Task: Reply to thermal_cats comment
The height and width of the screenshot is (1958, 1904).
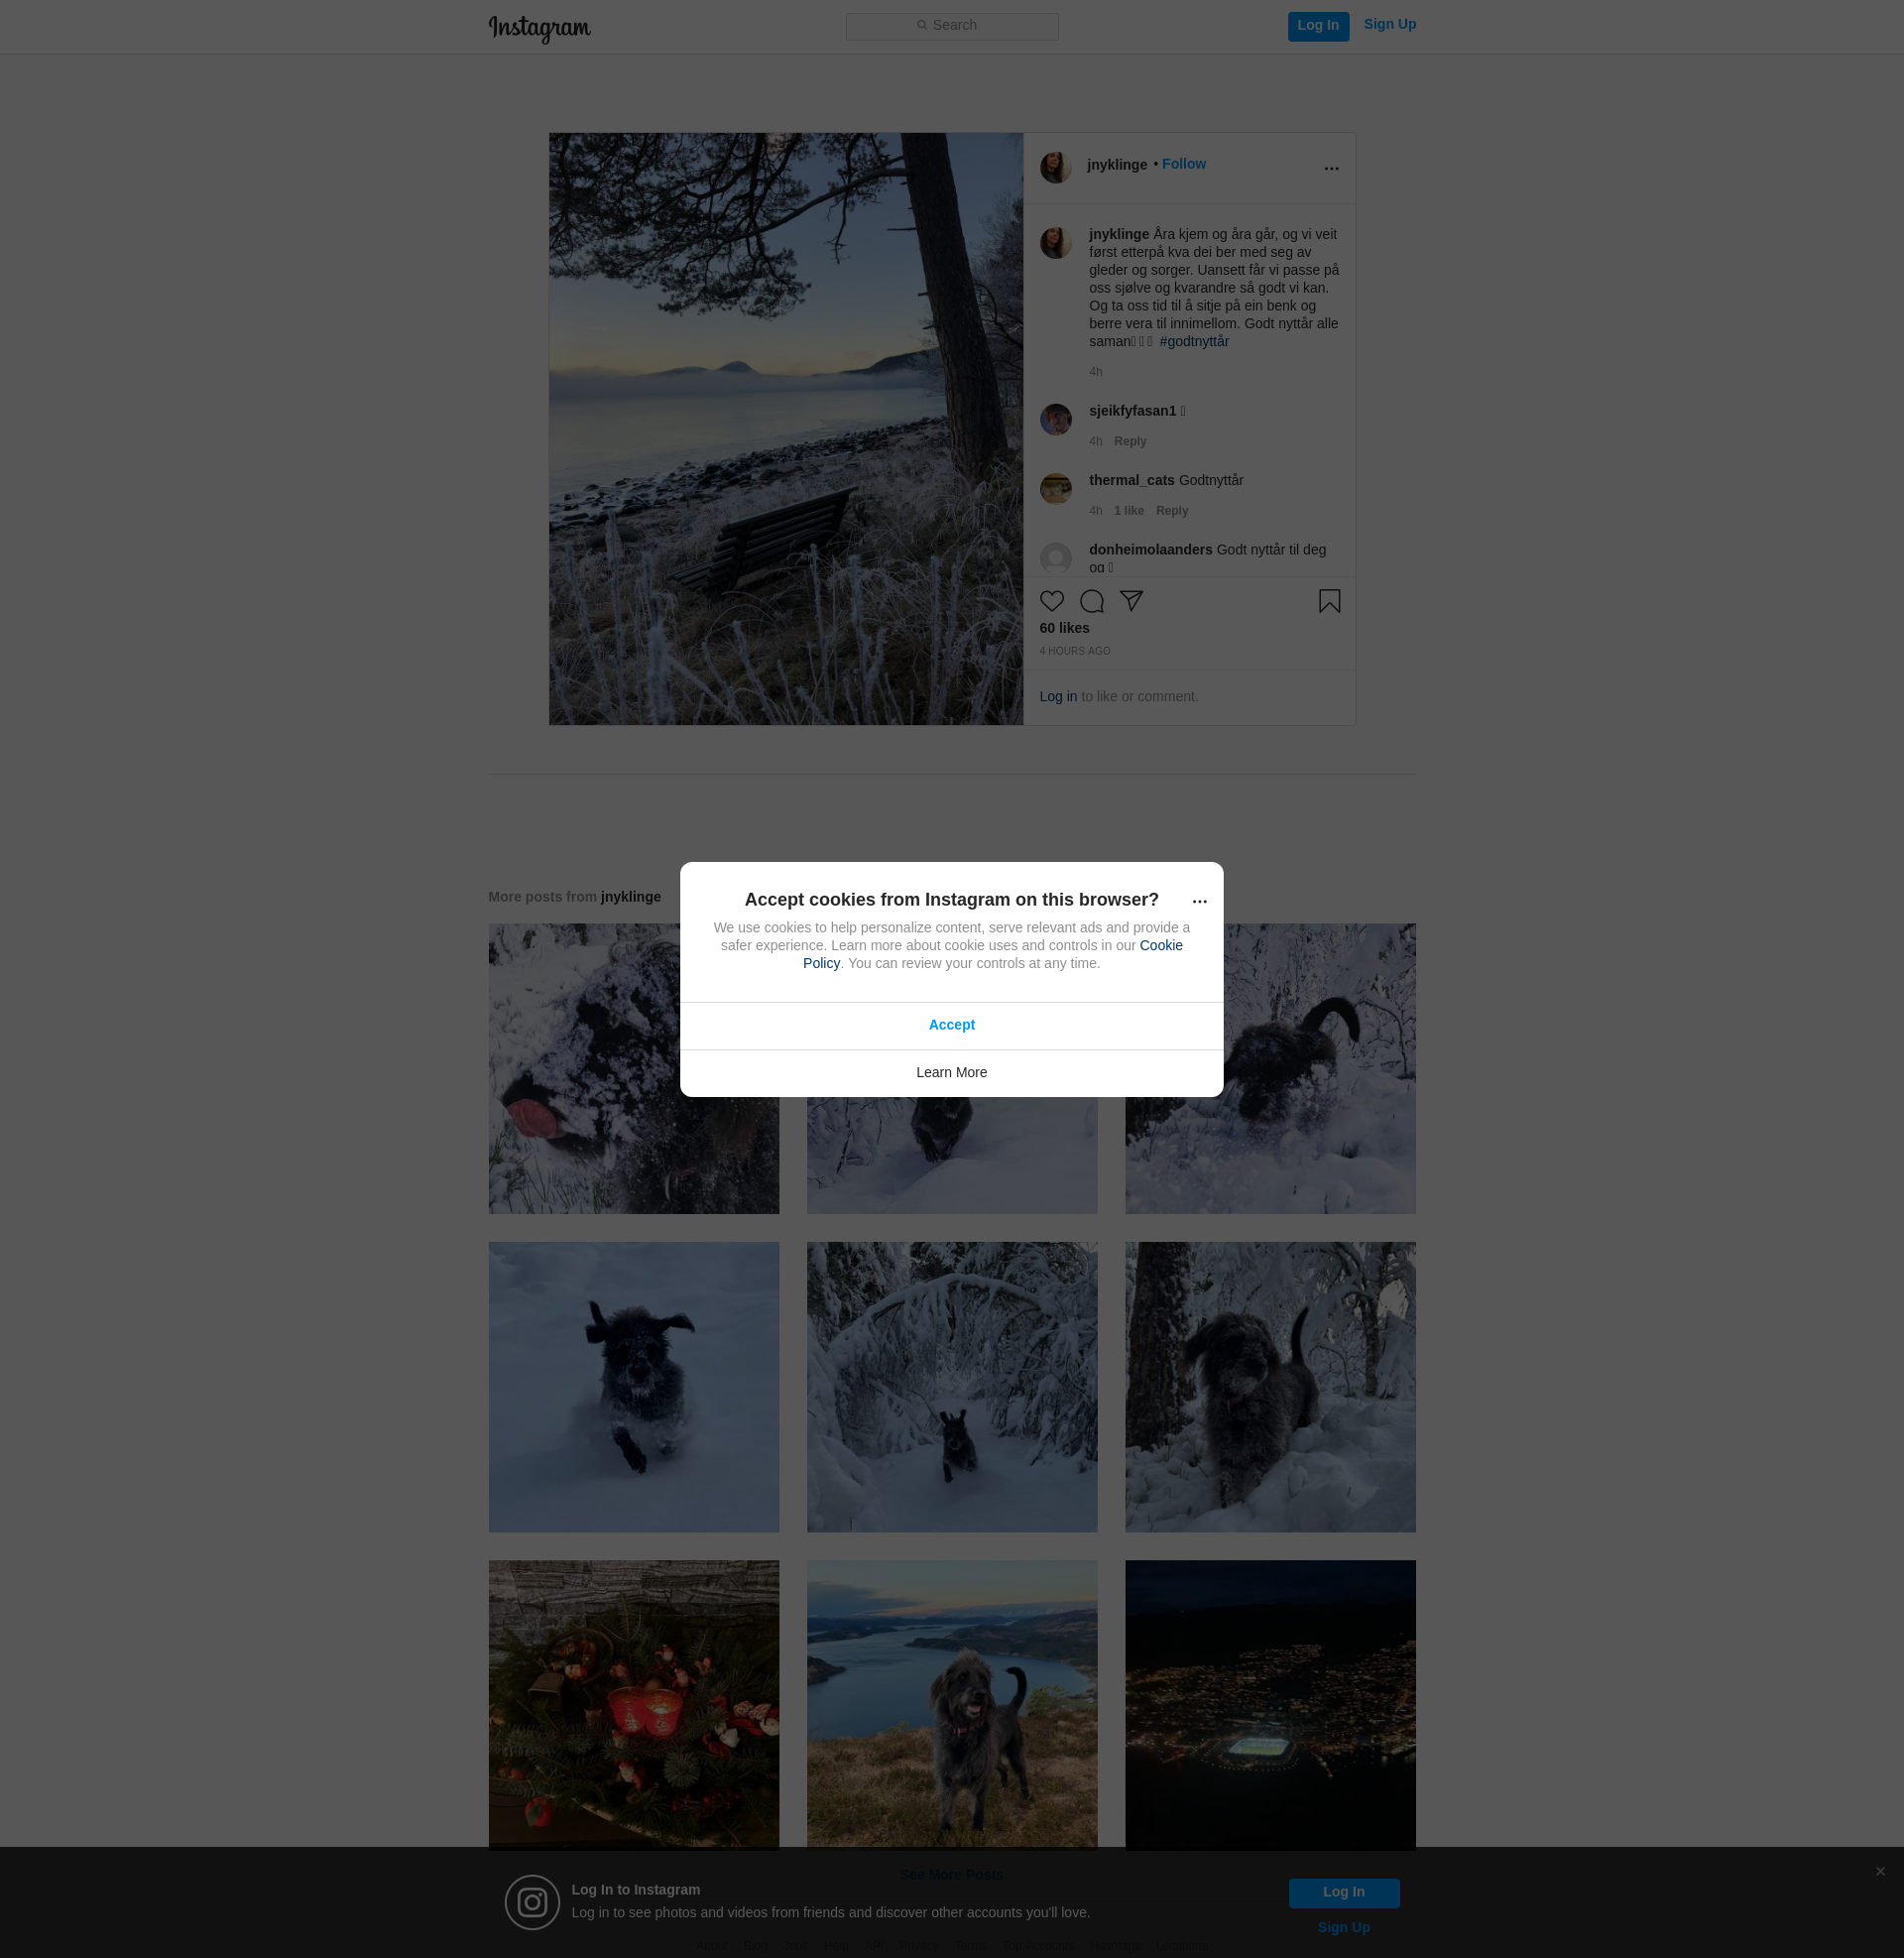Action: pos(1172,511)
